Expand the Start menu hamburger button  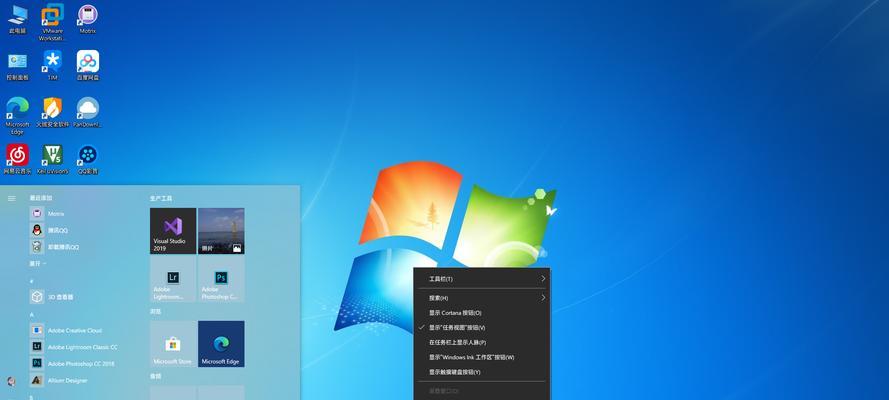click(11, 198)
